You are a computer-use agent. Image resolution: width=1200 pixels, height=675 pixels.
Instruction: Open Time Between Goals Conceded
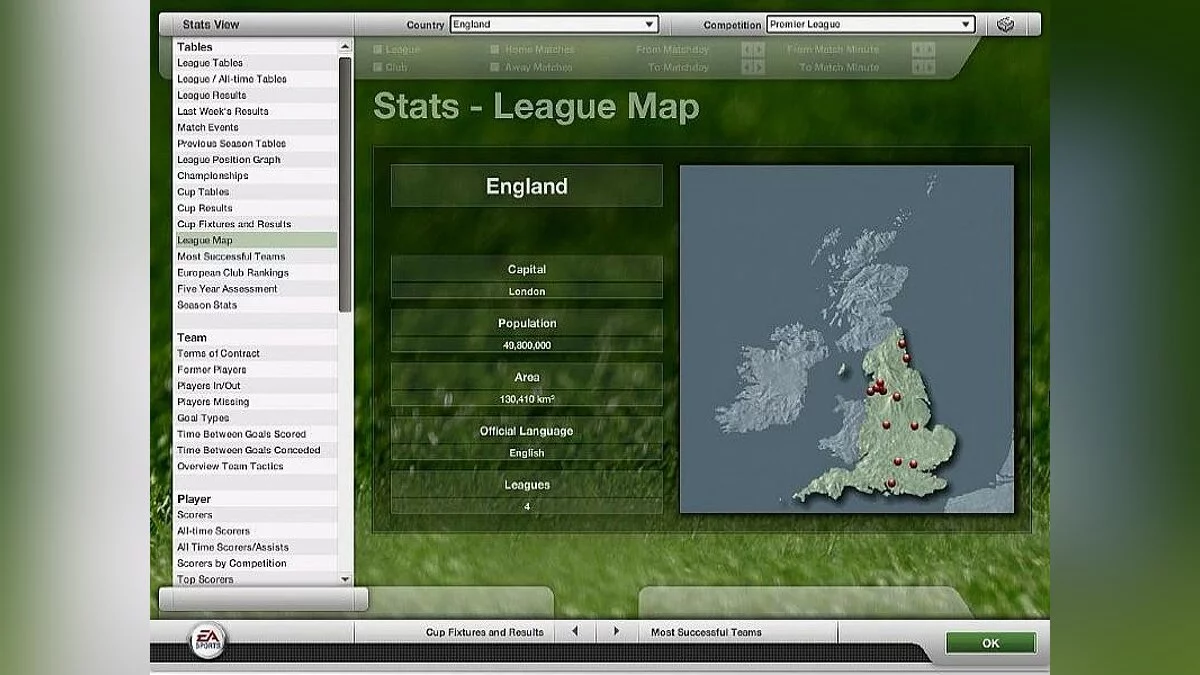click(255, 450)
